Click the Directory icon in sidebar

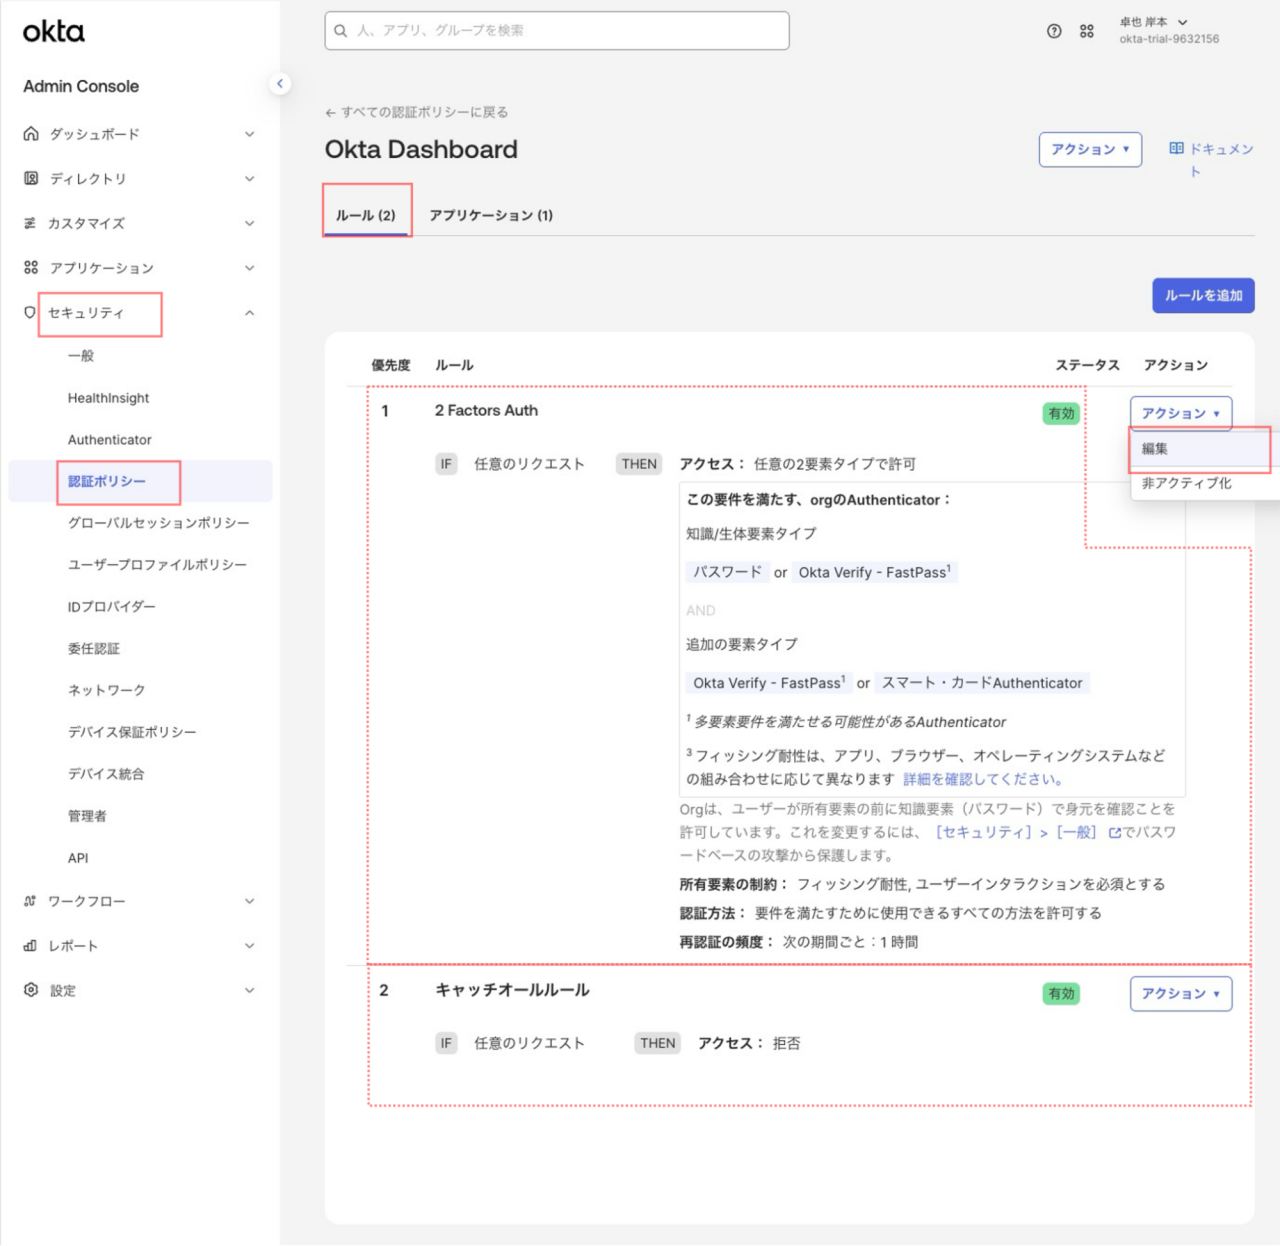pos(31,178)
